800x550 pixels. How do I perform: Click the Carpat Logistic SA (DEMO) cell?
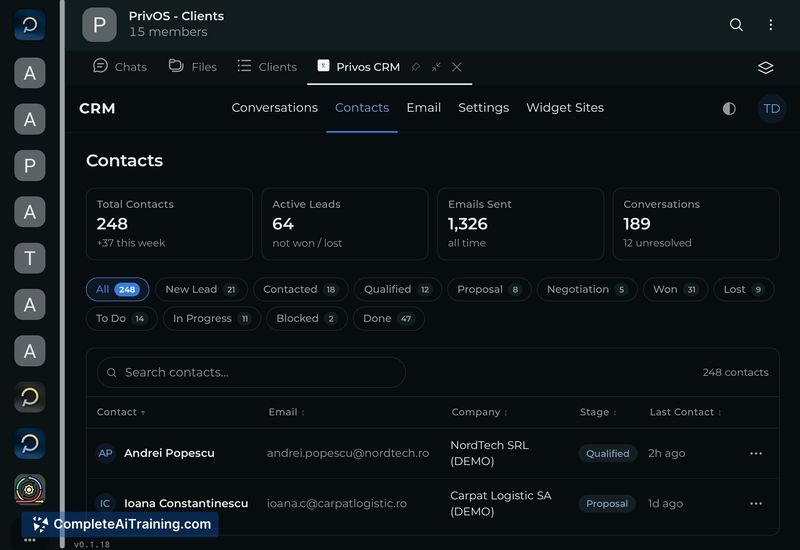(x=501, y=503)
